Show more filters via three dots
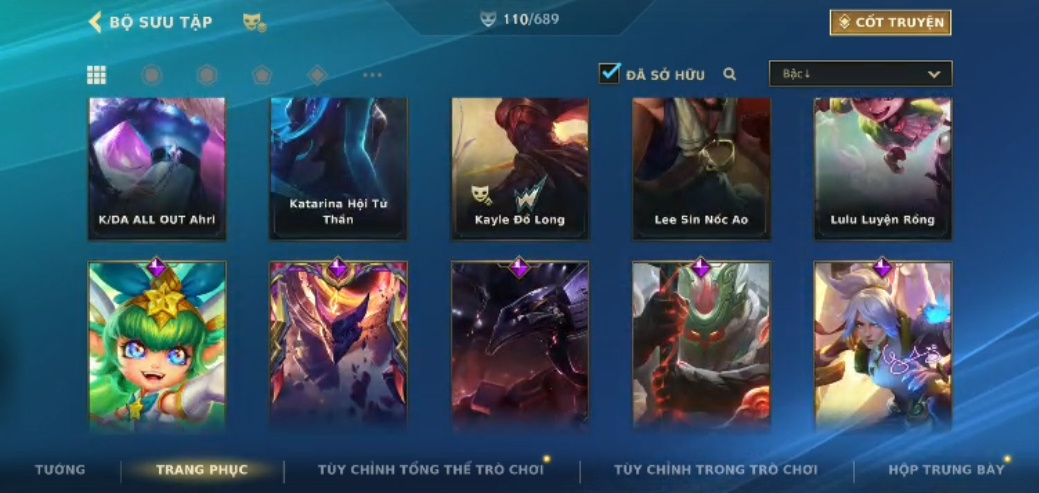1039x493 pixels. tap(372, 75)
